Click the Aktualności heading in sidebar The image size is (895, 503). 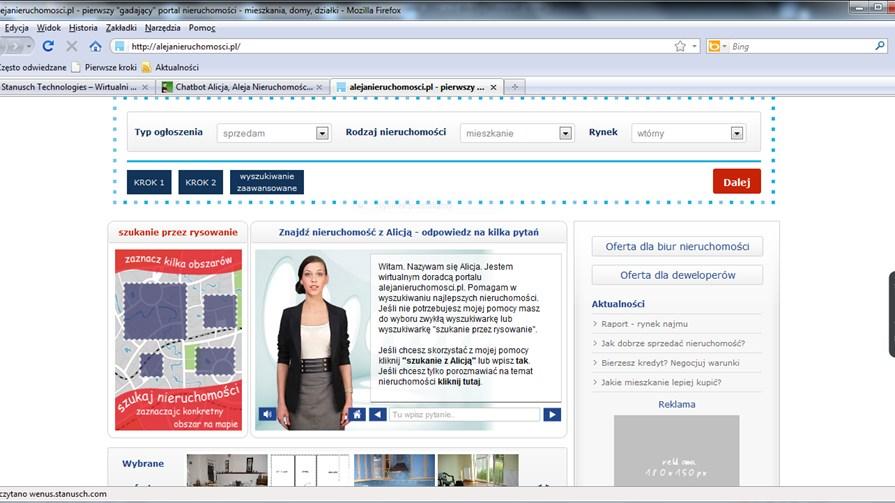pyautogui.click(x=618, y=304)
